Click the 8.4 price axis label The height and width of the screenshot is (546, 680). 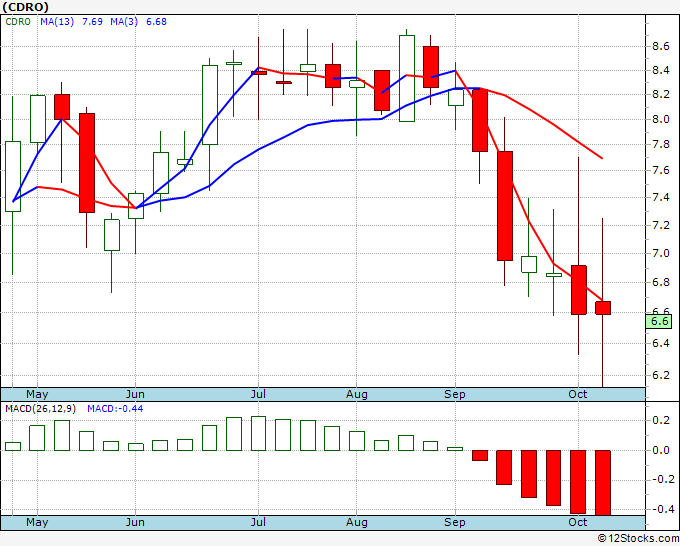pyautogui.click(x=660, y=70)
